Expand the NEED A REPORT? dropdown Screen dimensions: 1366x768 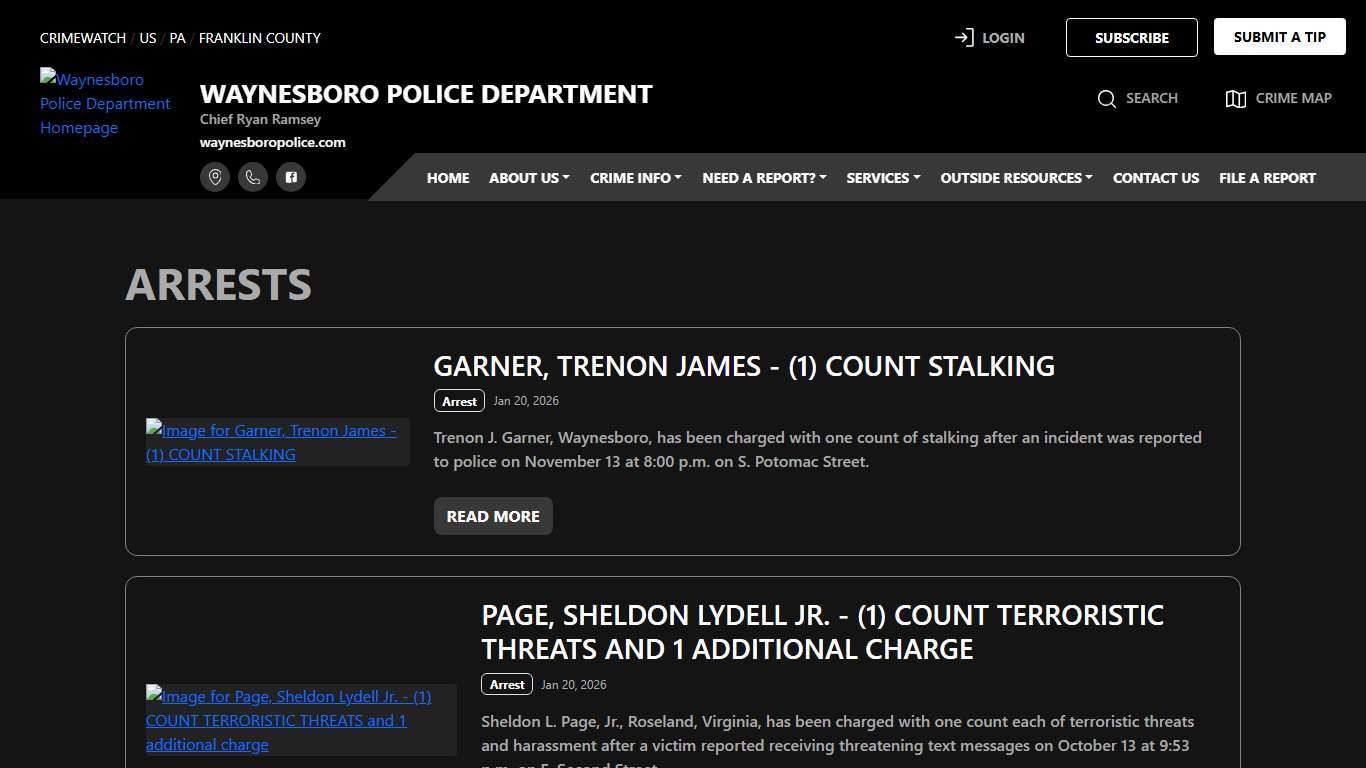tap(763, 177)
